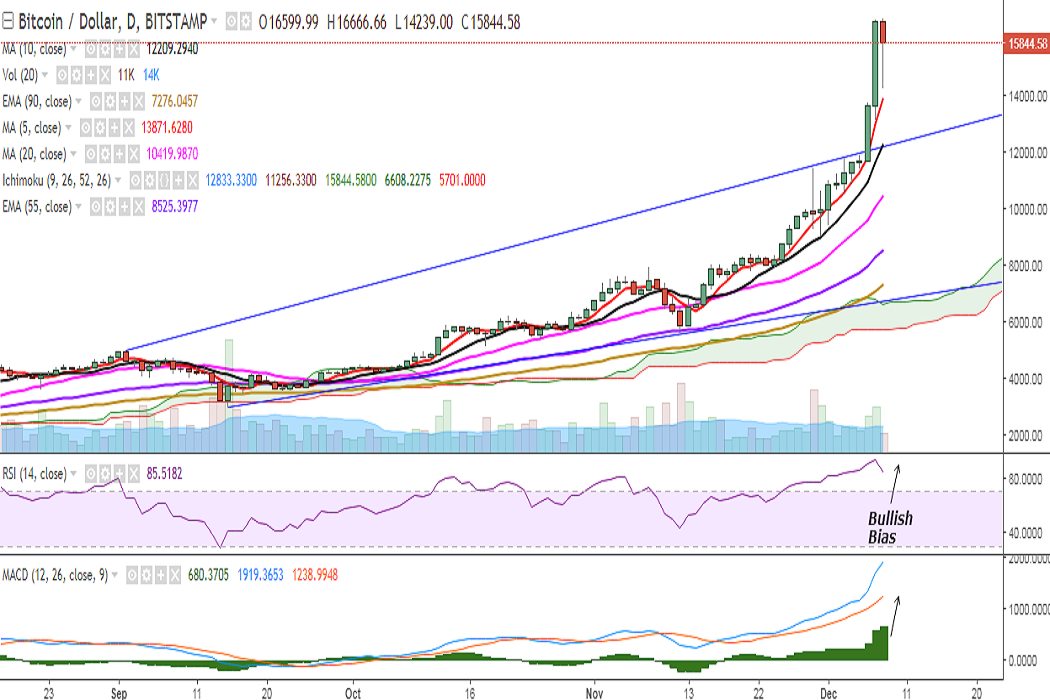Viewport: 1050px width, 700px height.
Task: Click plus icon on MACD indicator
Action: coord(161,575)
